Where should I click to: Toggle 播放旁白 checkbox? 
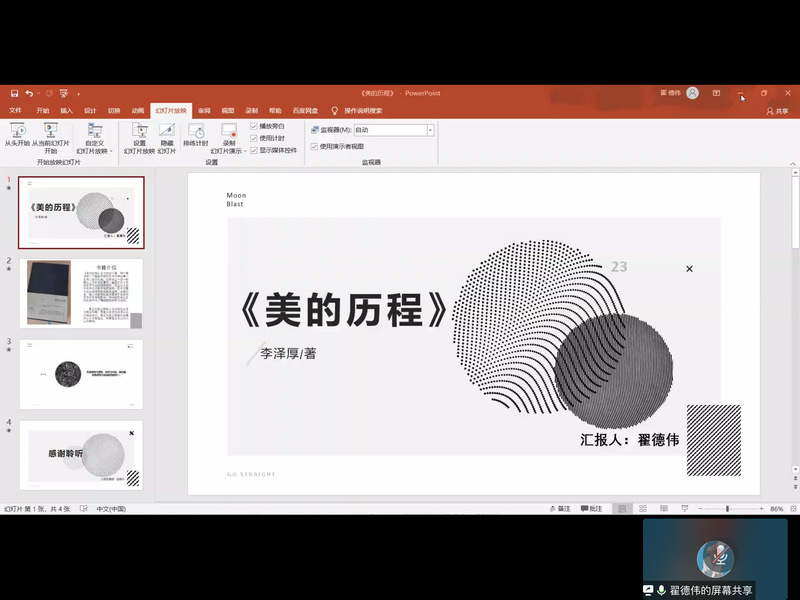pyautogui.click(x=254, y=127)
